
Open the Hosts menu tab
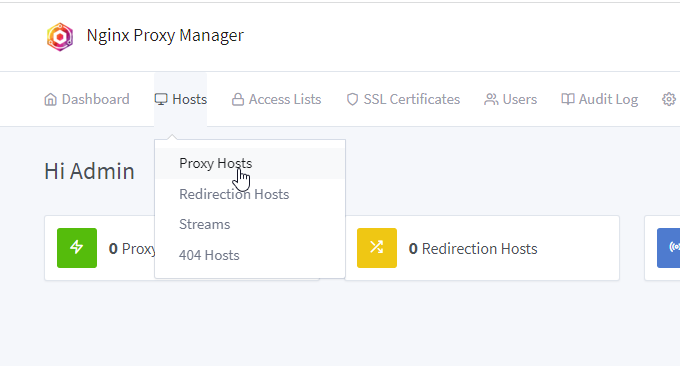pos(181,99)
